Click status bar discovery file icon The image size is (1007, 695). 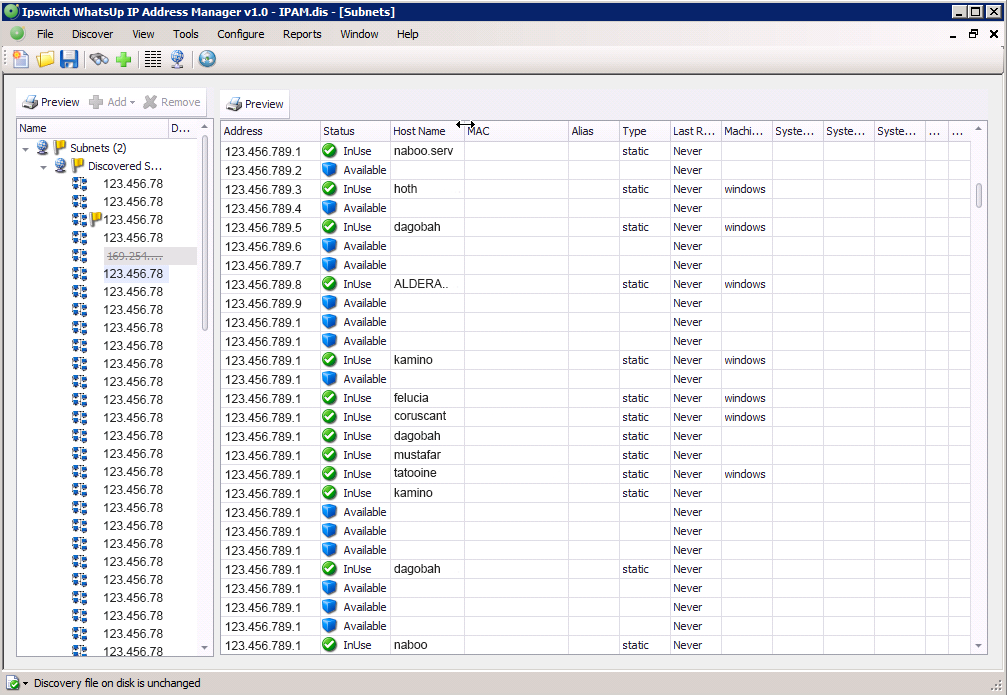[x=13, y=683]
